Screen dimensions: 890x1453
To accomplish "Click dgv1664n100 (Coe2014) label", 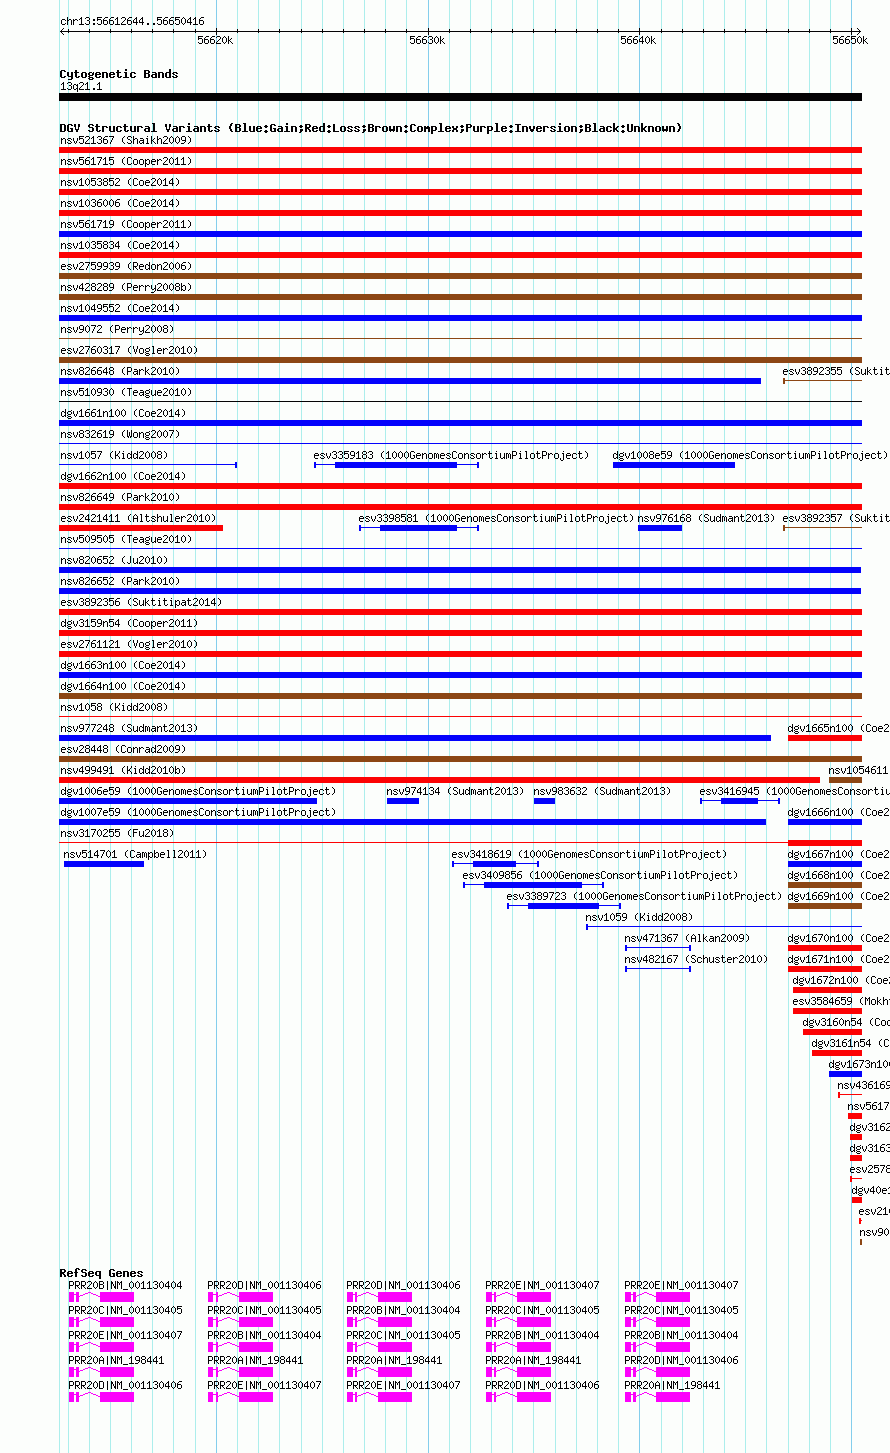I will point(123,686).
